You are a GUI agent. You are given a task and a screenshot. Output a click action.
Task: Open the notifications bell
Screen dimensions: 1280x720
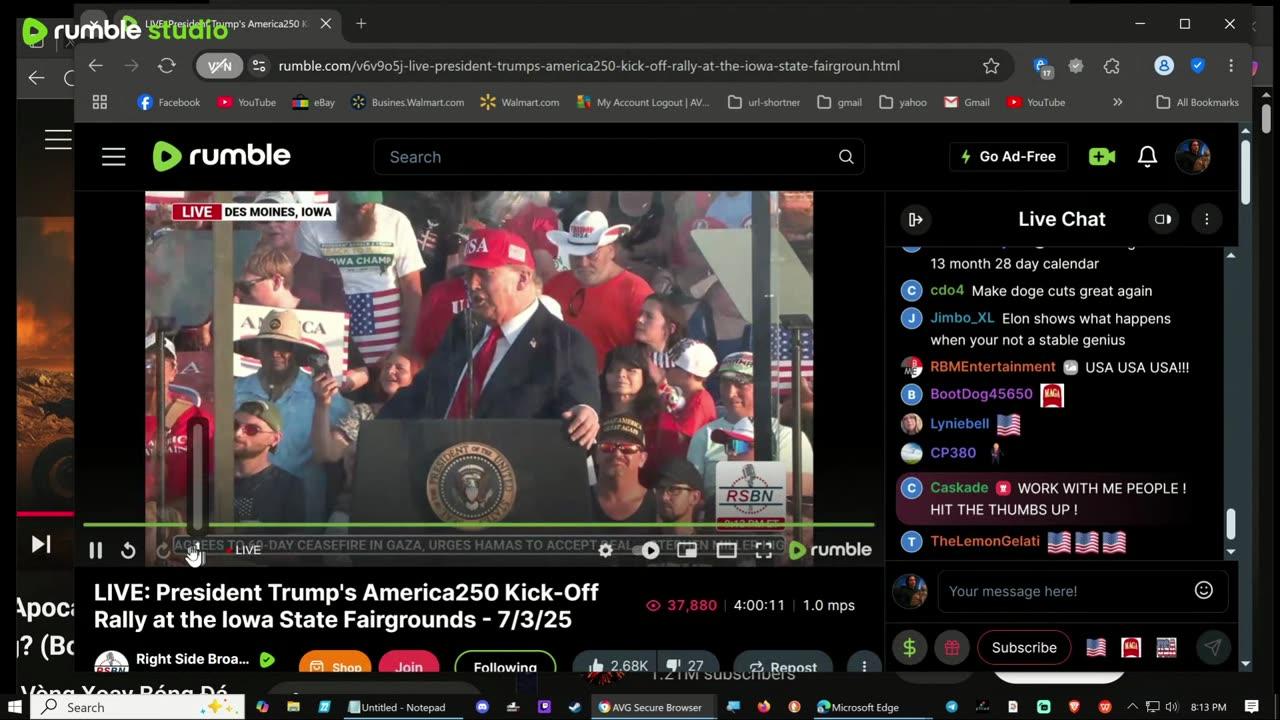(x=1147, y=157)
